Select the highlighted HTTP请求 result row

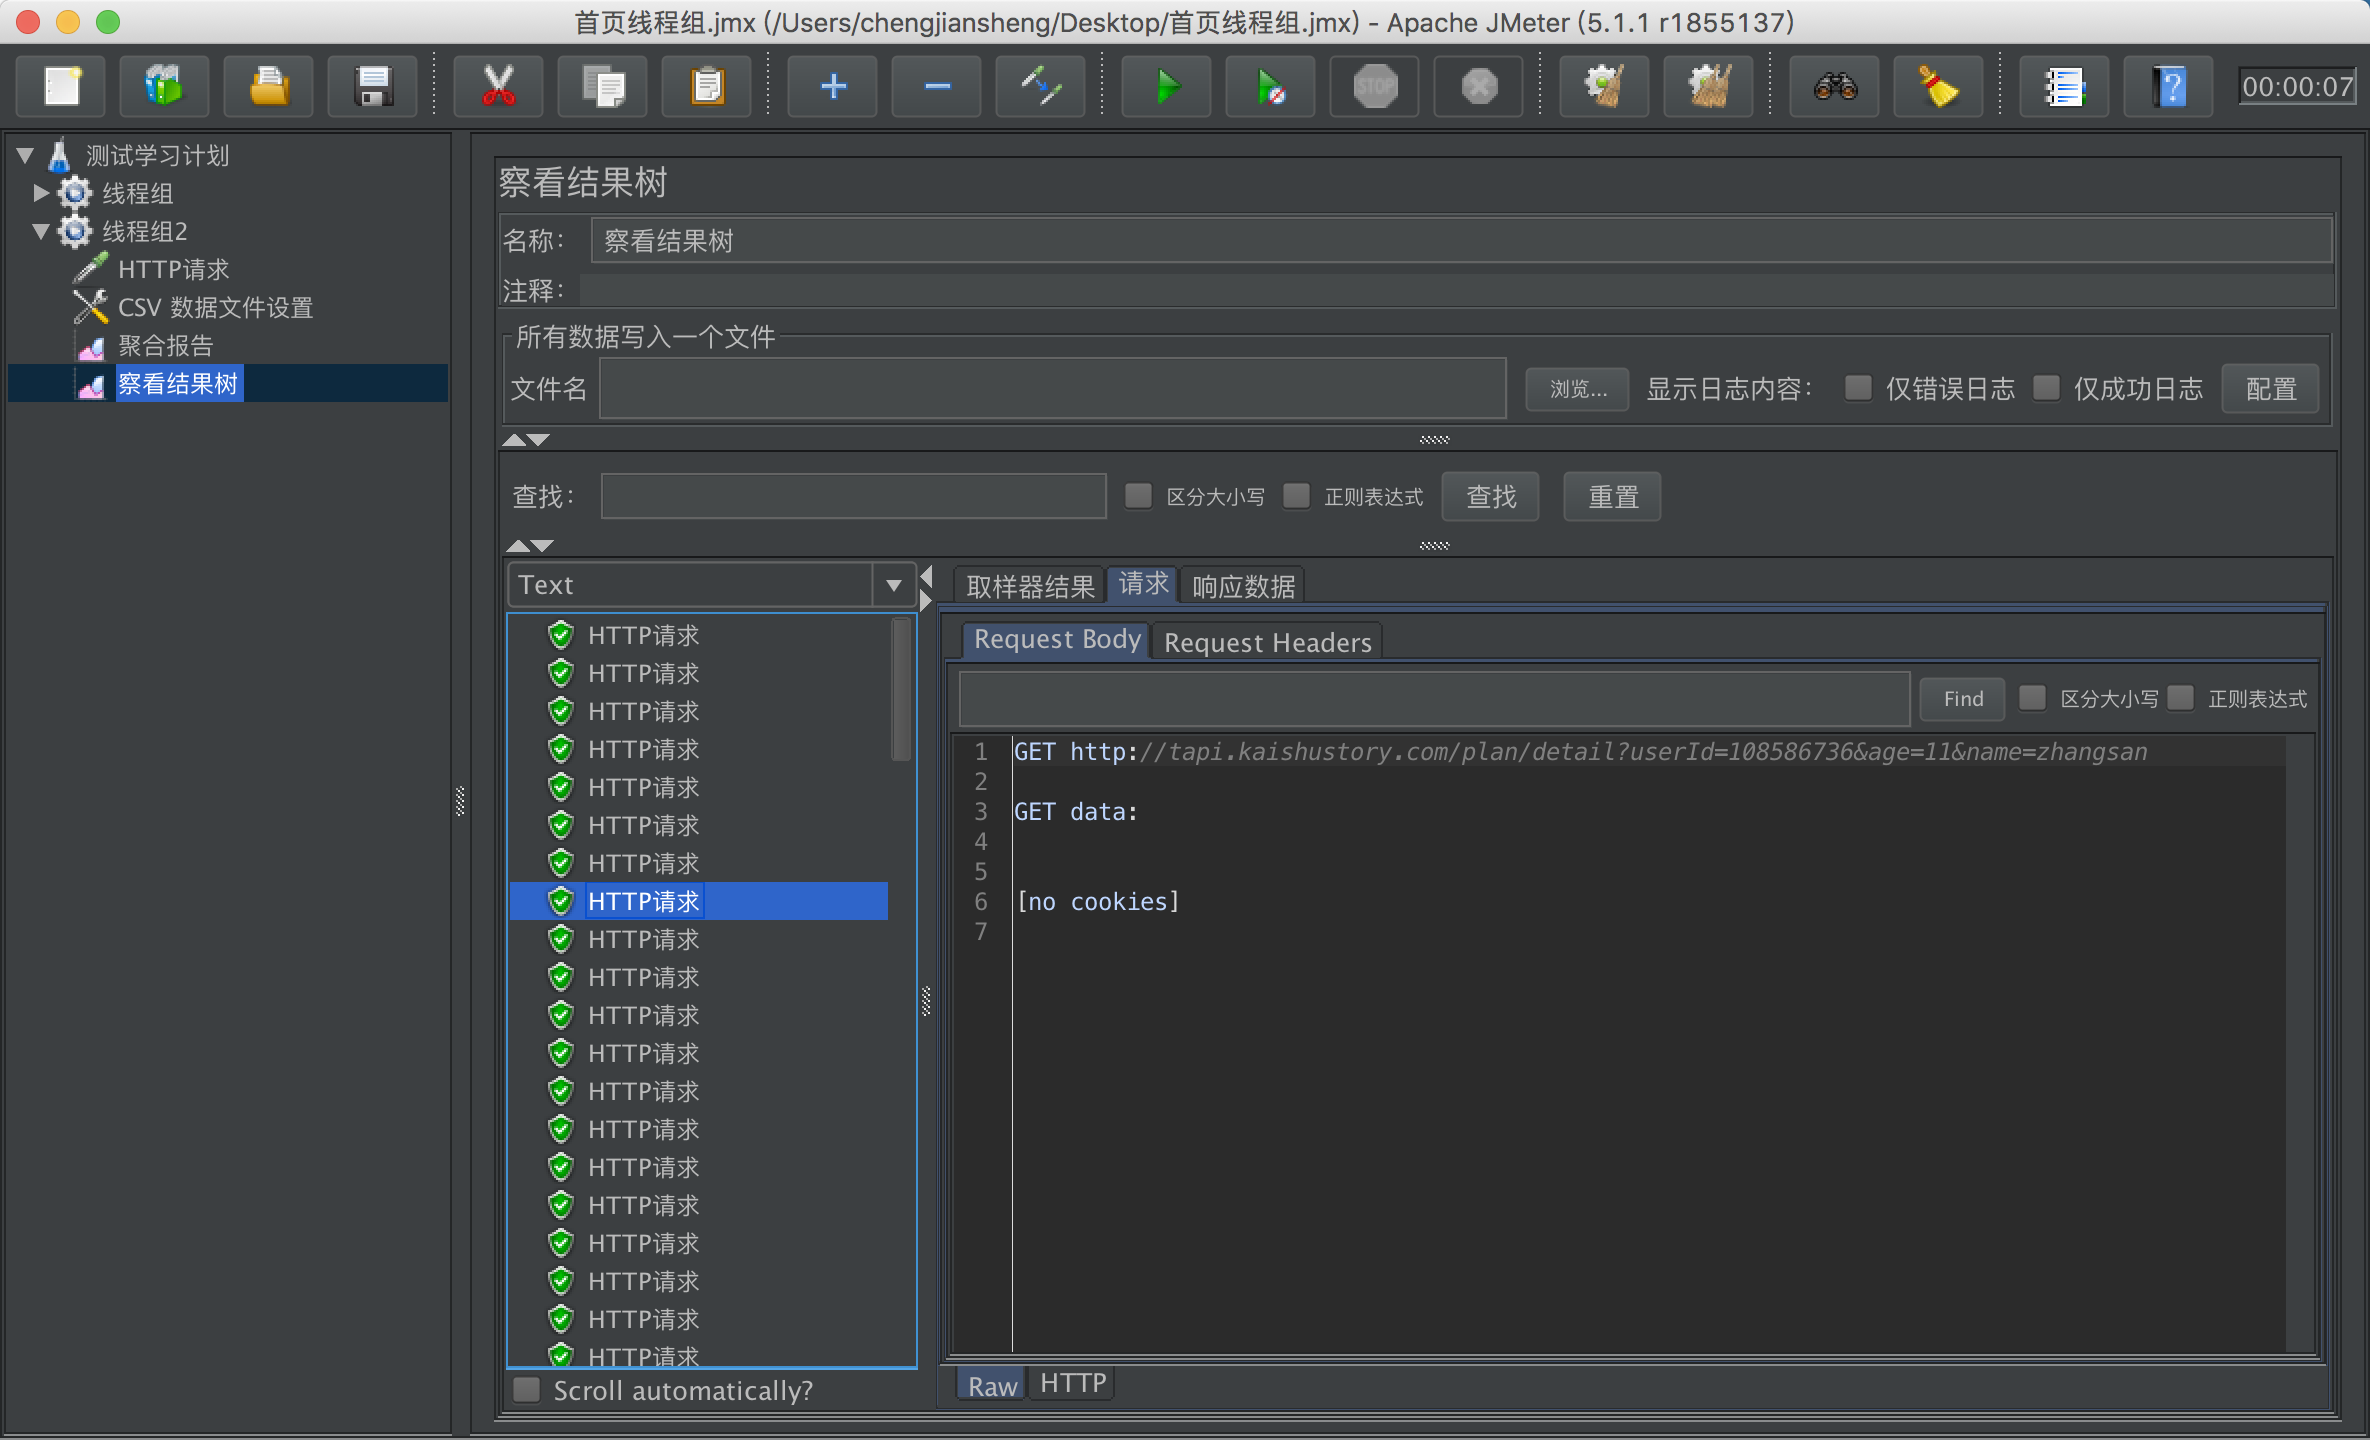(698, 901)
